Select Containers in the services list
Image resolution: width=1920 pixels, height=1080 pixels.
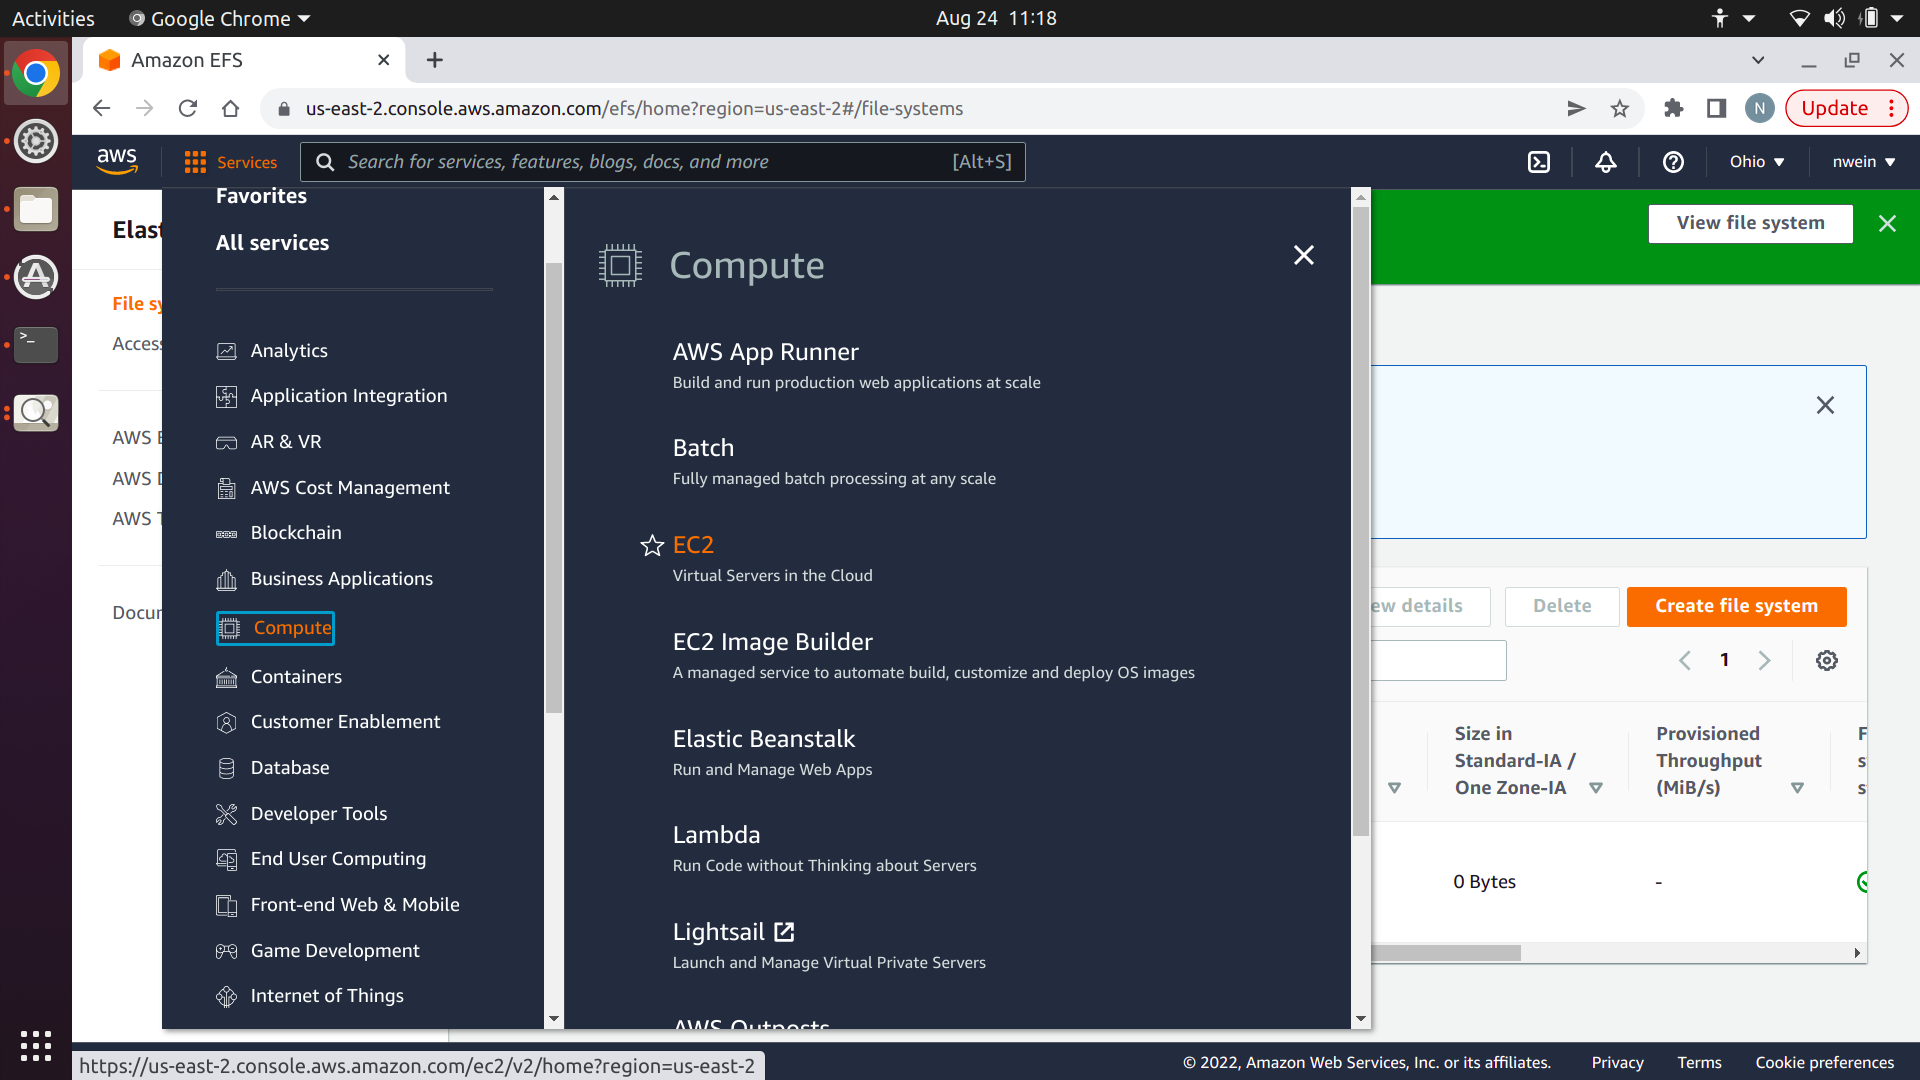[296, 677]
